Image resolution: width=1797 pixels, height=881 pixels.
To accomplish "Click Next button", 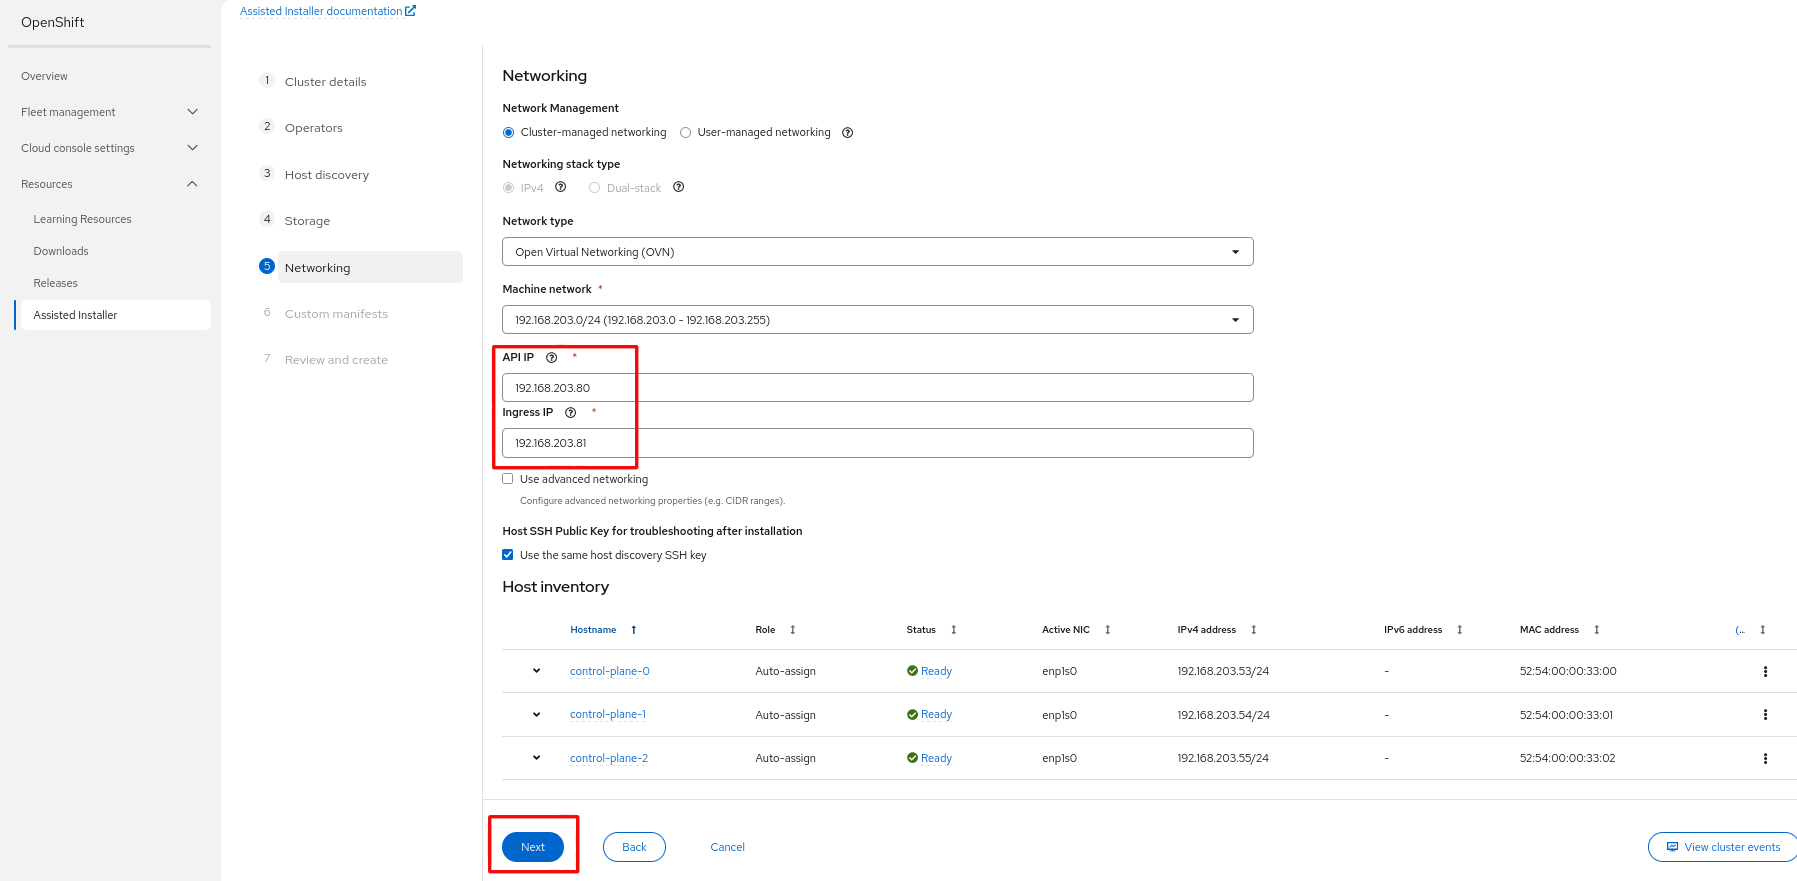I will point(533,847).
